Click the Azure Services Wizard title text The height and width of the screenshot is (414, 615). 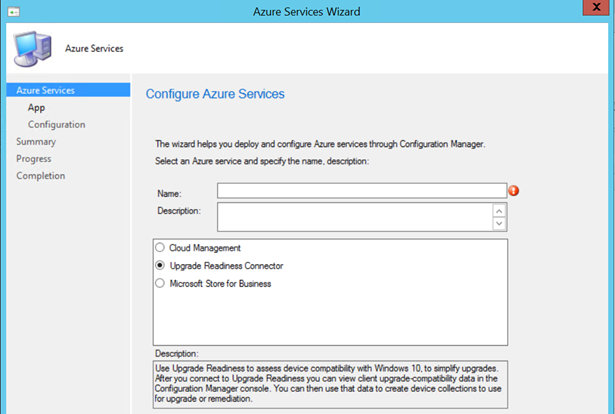[307, 12]
